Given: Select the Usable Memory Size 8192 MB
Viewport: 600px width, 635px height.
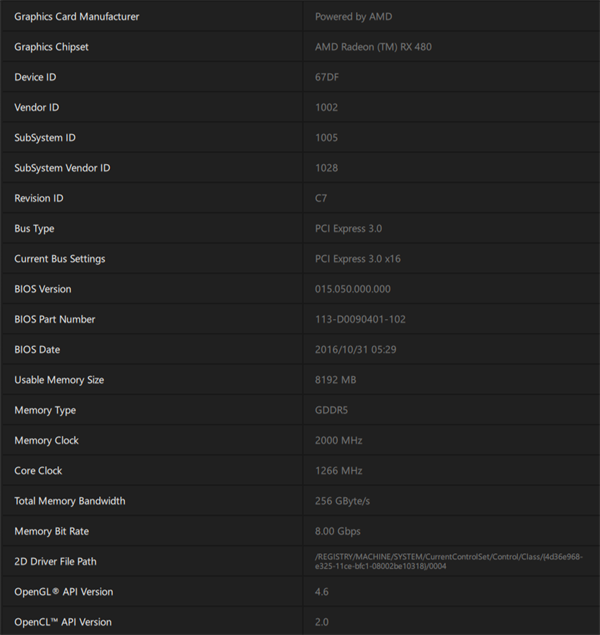Looking at the screenshot, I should [336, 380].
